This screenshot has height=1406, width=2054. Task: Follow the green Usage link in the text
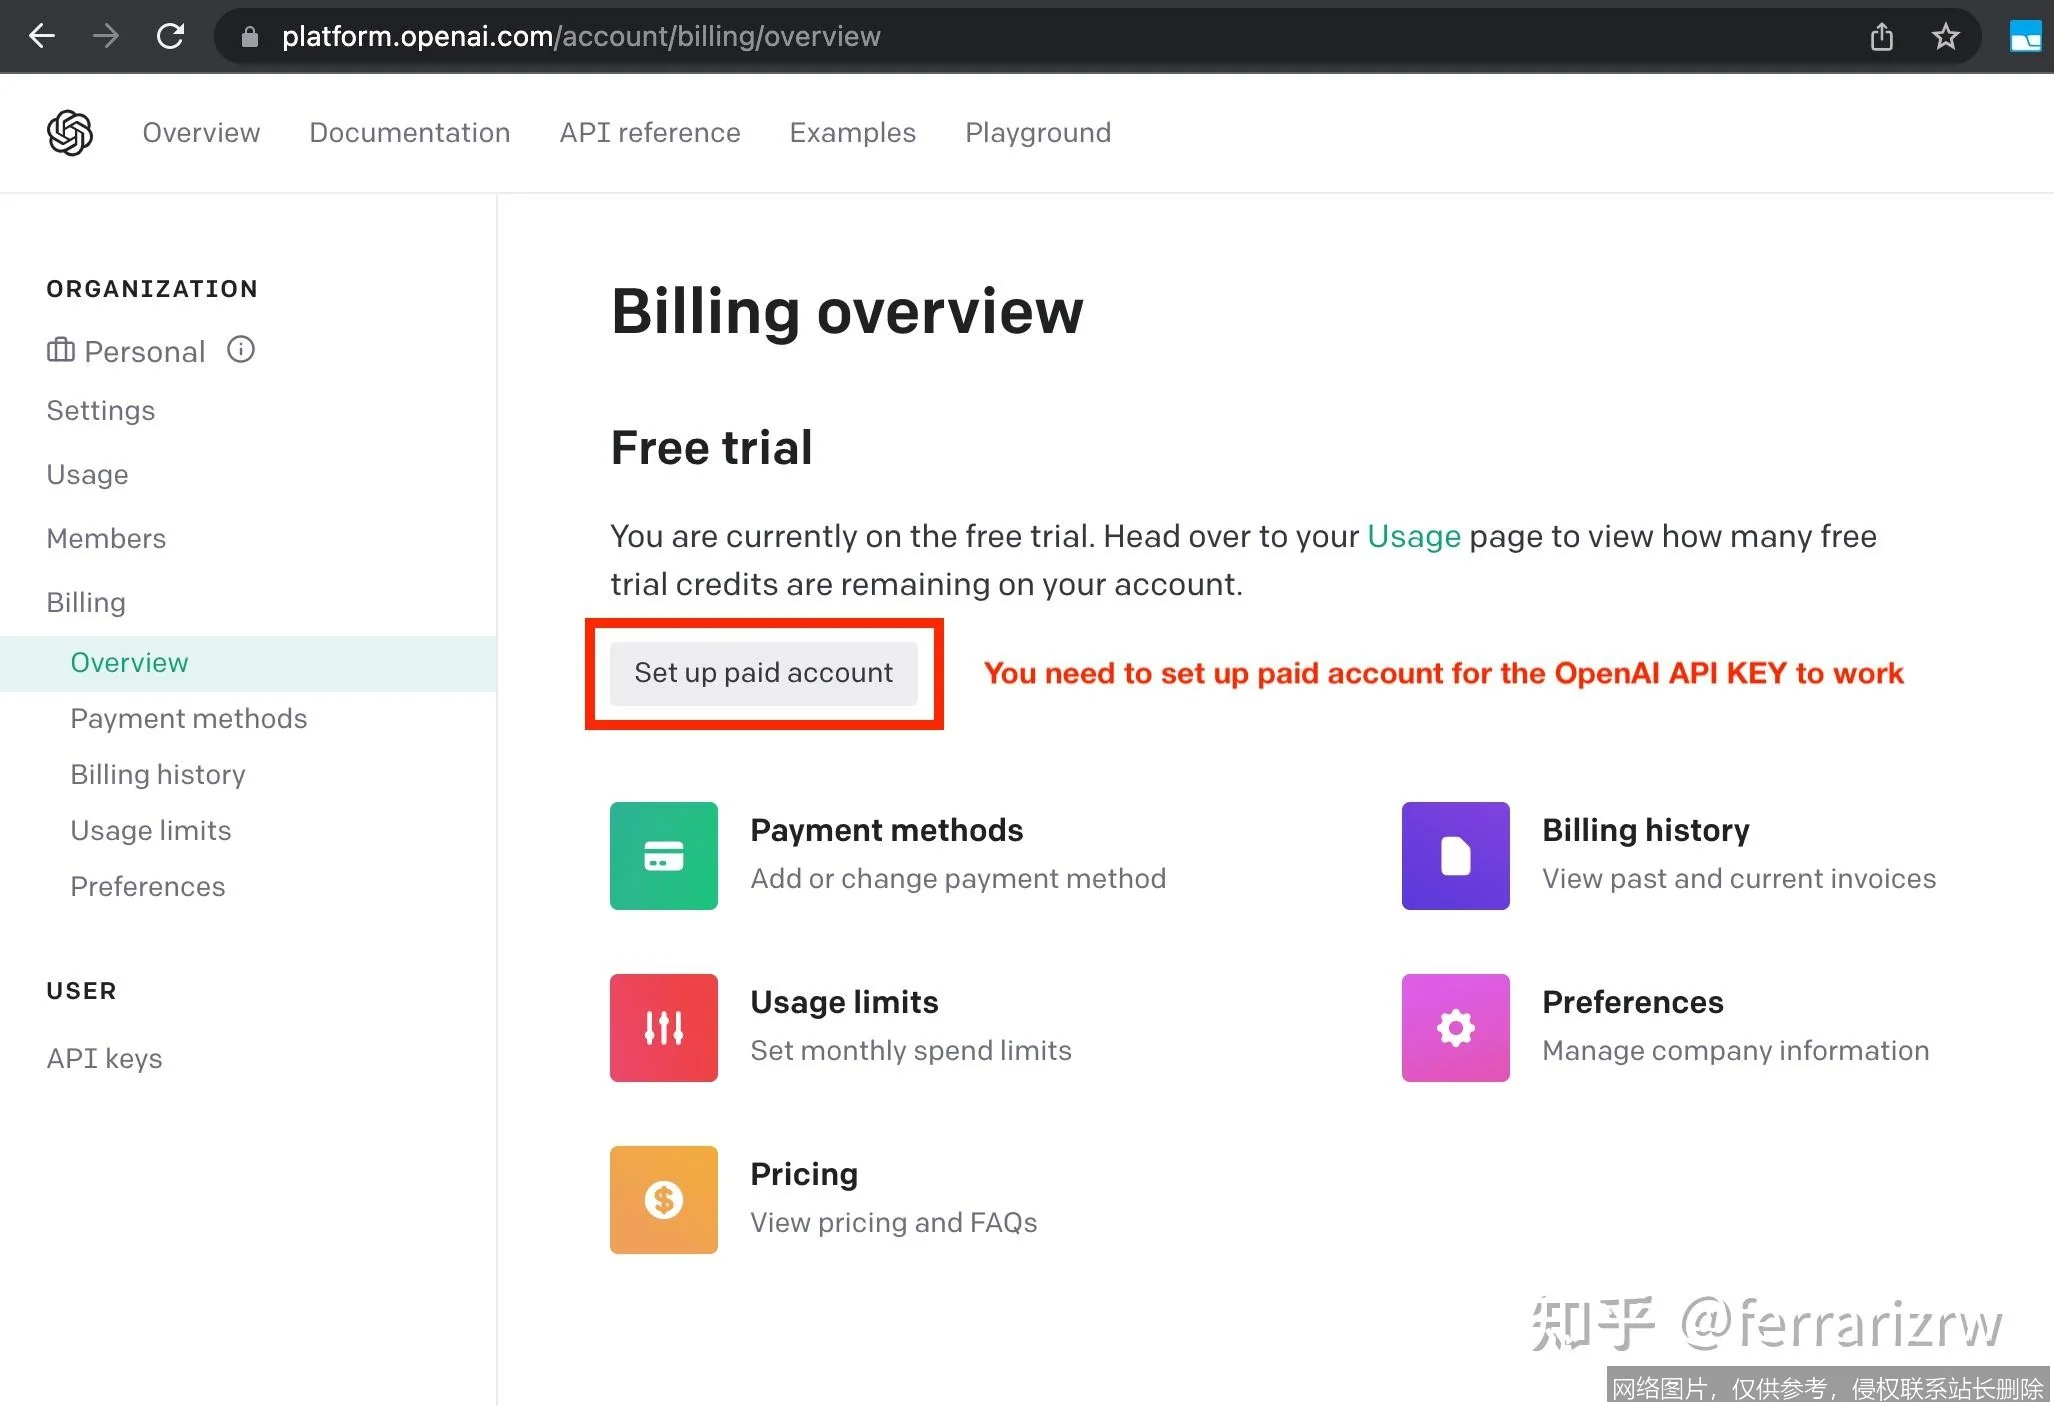[1413, 537]
